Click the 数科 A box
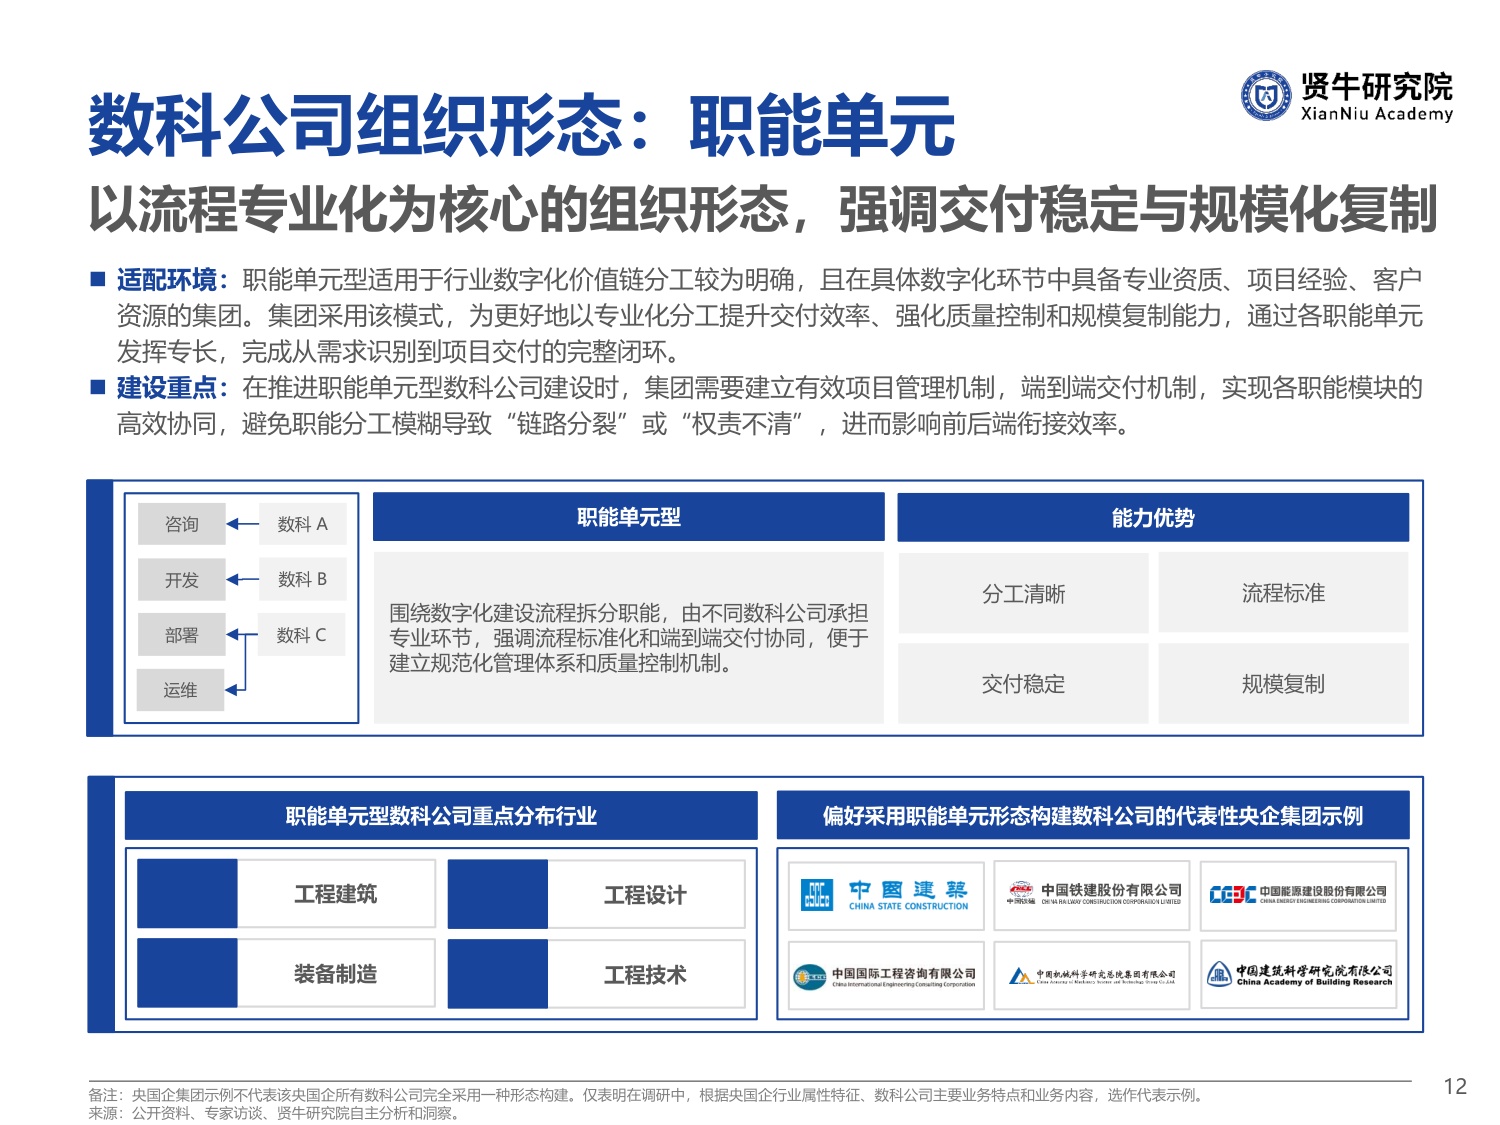The image size is (1500, 1125). [302, 524]
